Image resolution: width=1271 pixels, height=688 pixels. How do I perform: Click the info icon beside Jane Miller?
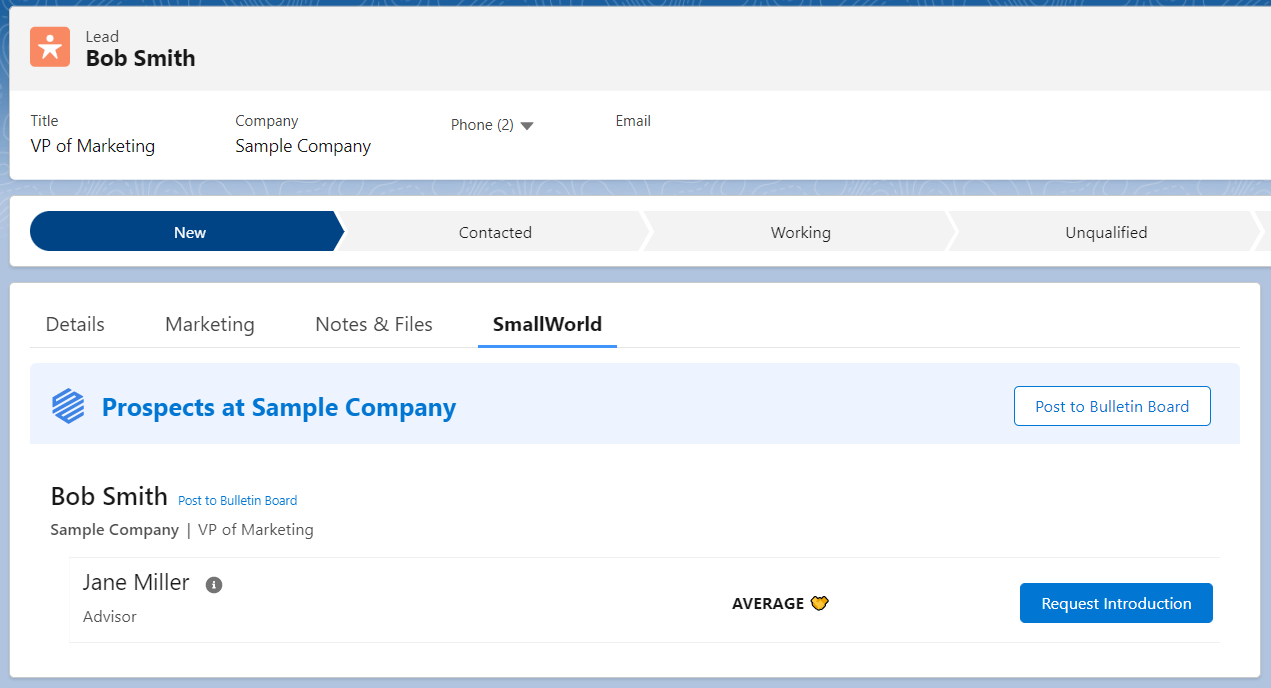[213, 584]
